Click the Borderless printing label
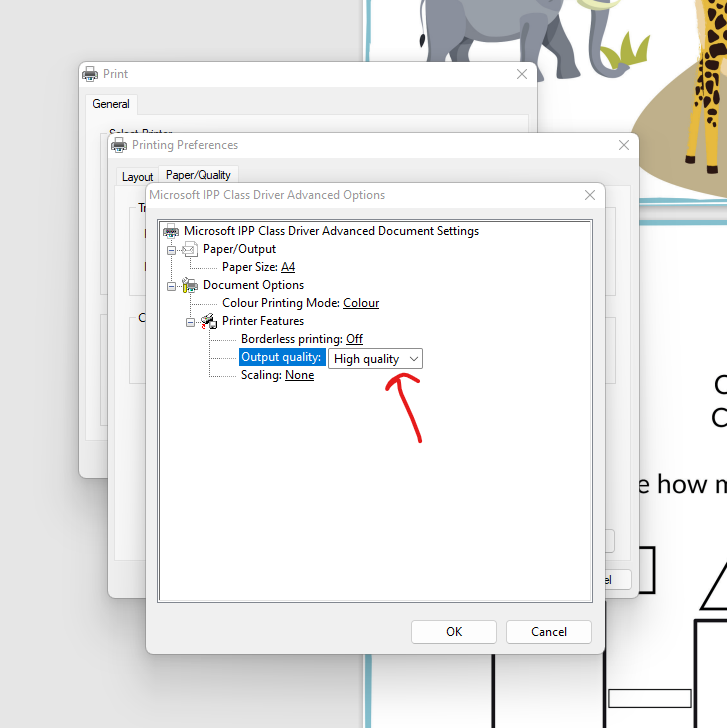Image resolution: width=727 pixels, height=728 pixels. tap(292, 339)
